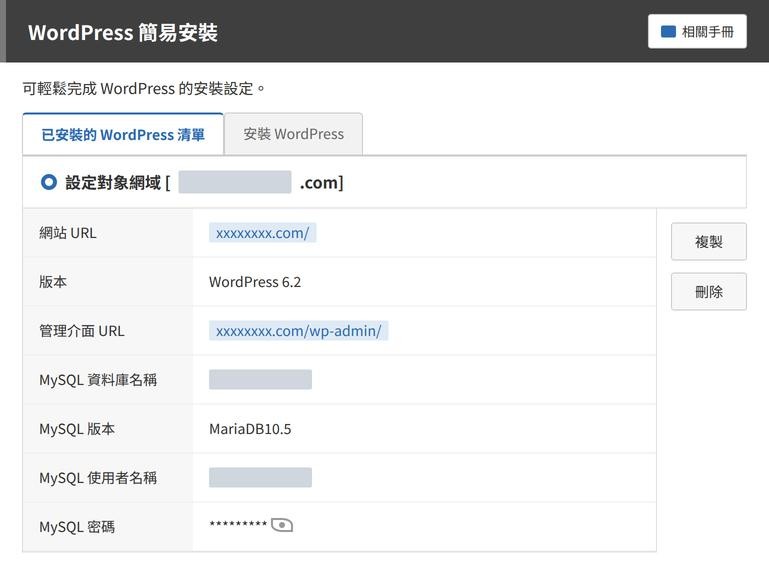Click the blue book icon beside 相關手冊
Viewport: 769px width, 570px height.
(x=668, y=32)
